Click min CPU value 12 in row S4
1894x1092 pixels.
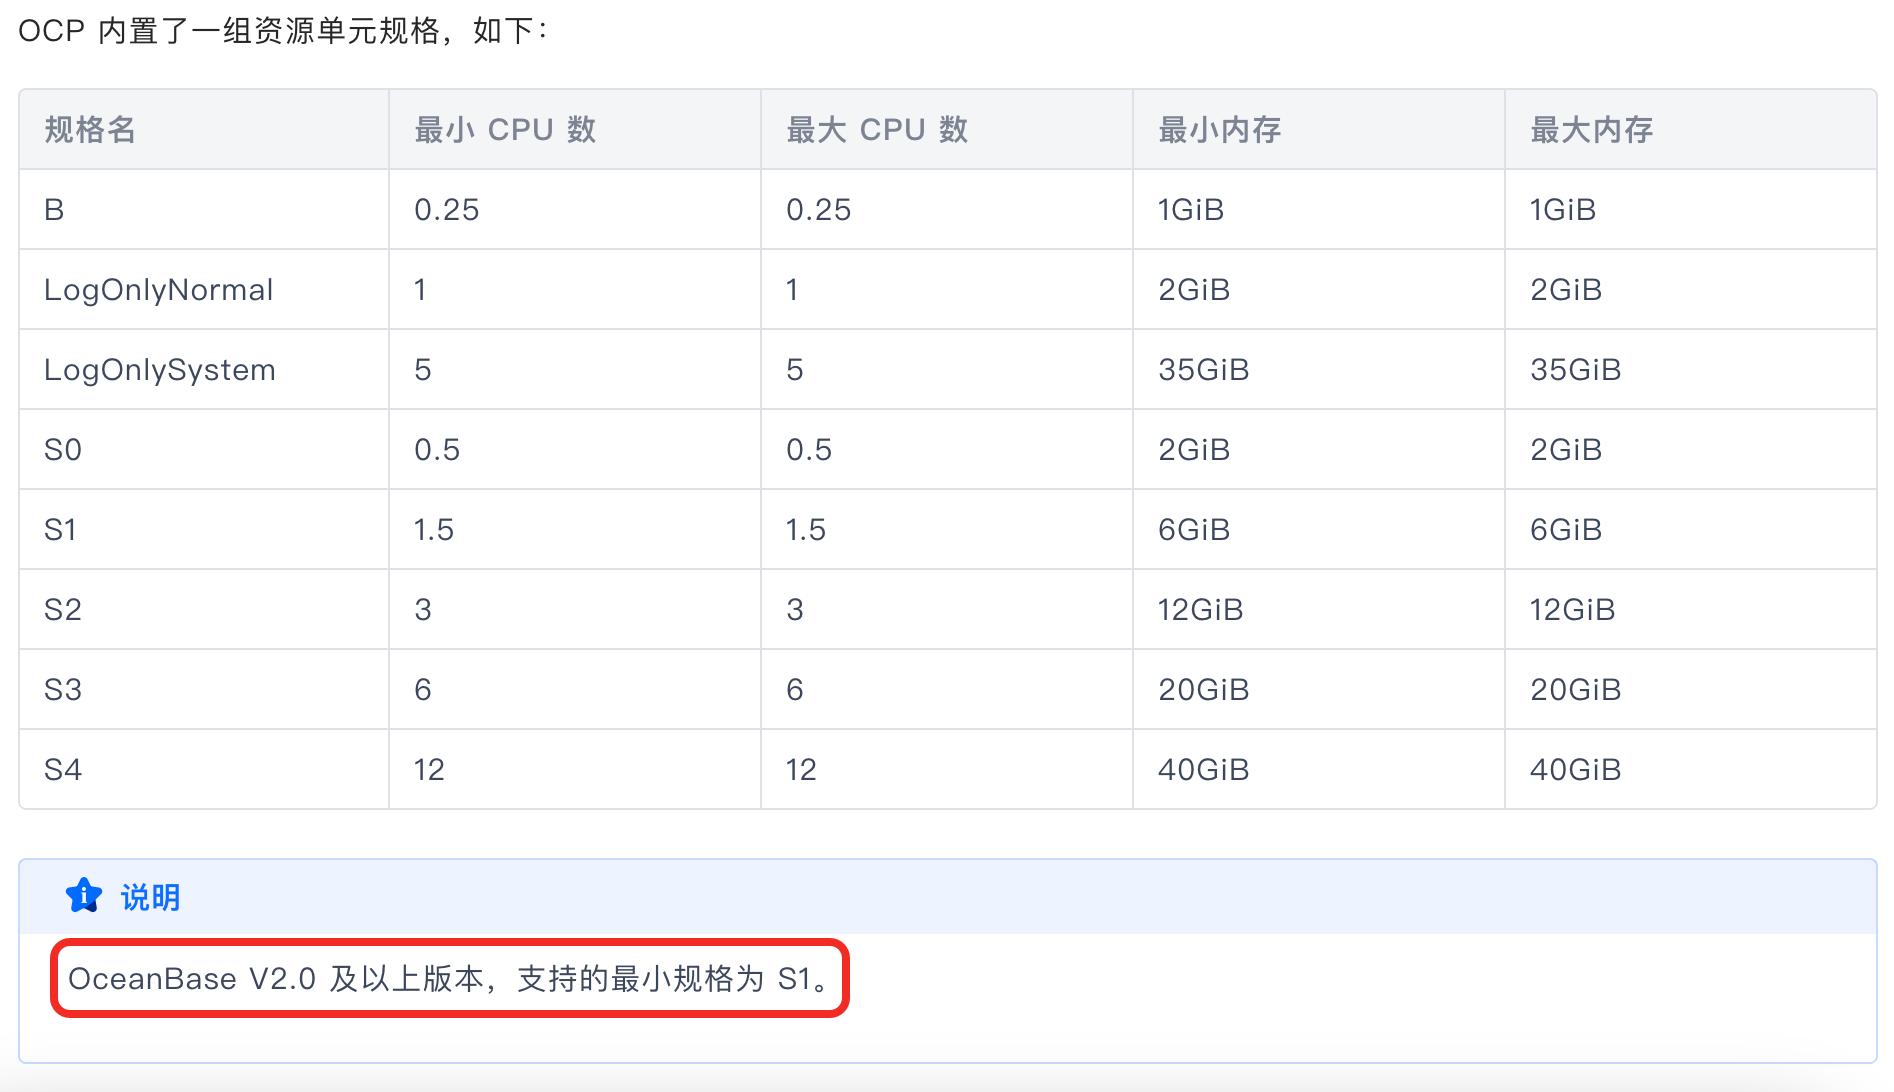pyautogui.click(x=429, y=770)
